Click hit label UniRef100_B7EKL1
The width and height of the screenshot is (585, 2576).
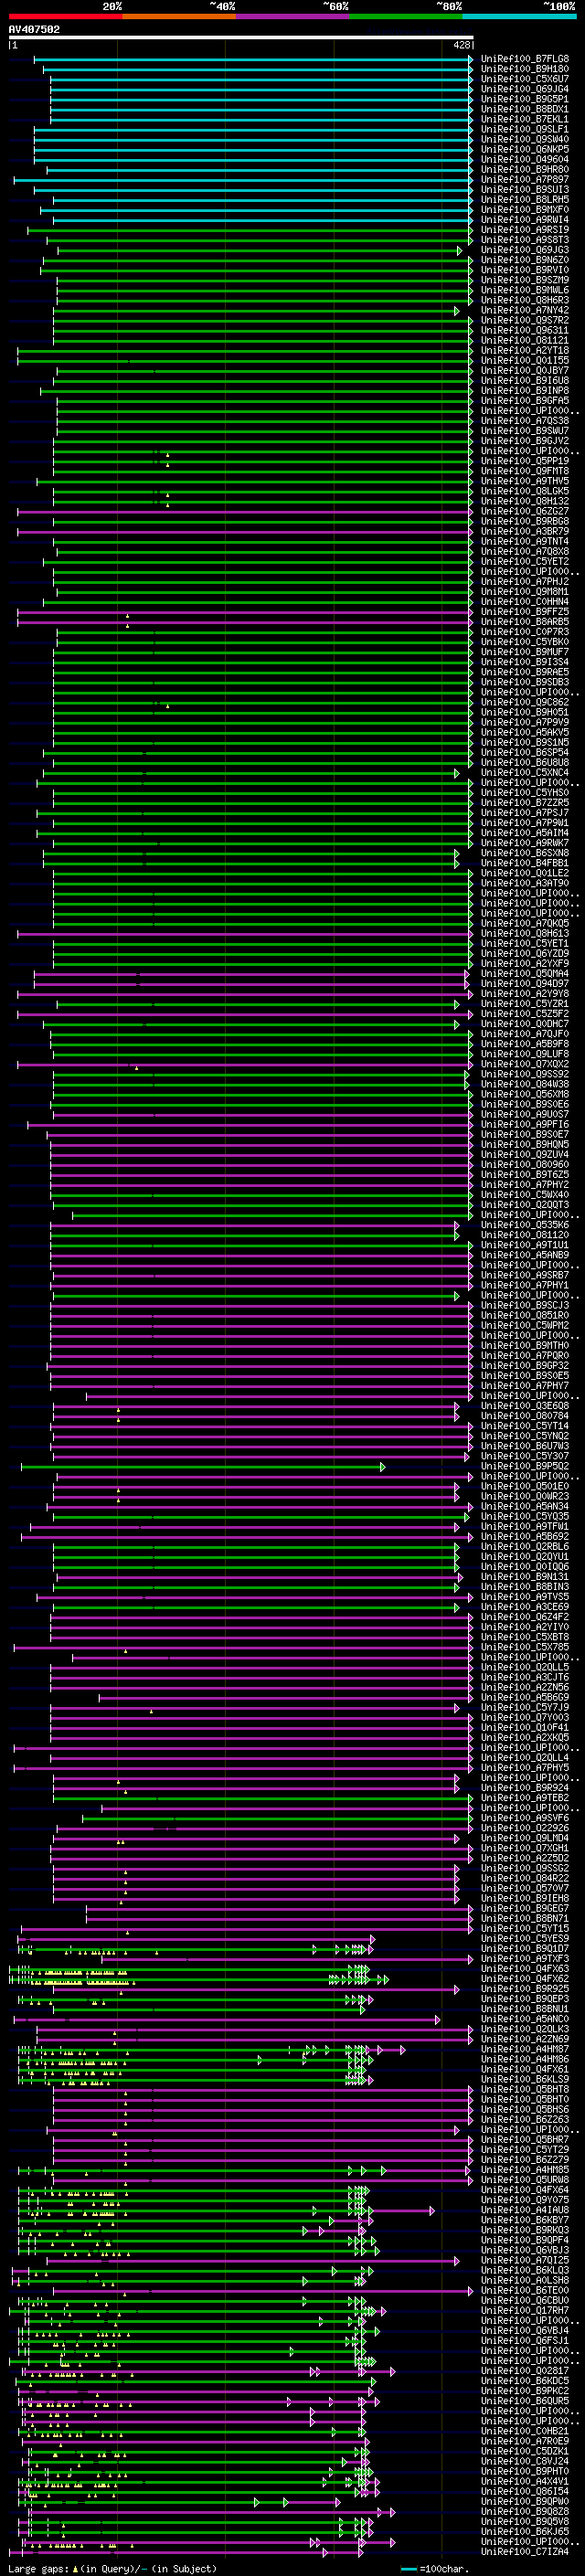click(524, 119)
